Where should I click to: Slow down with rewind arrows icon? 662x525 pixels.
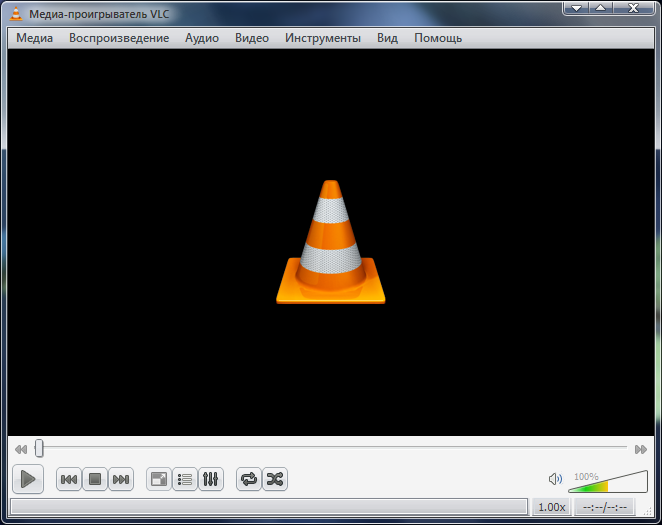(x=21, y=449)
